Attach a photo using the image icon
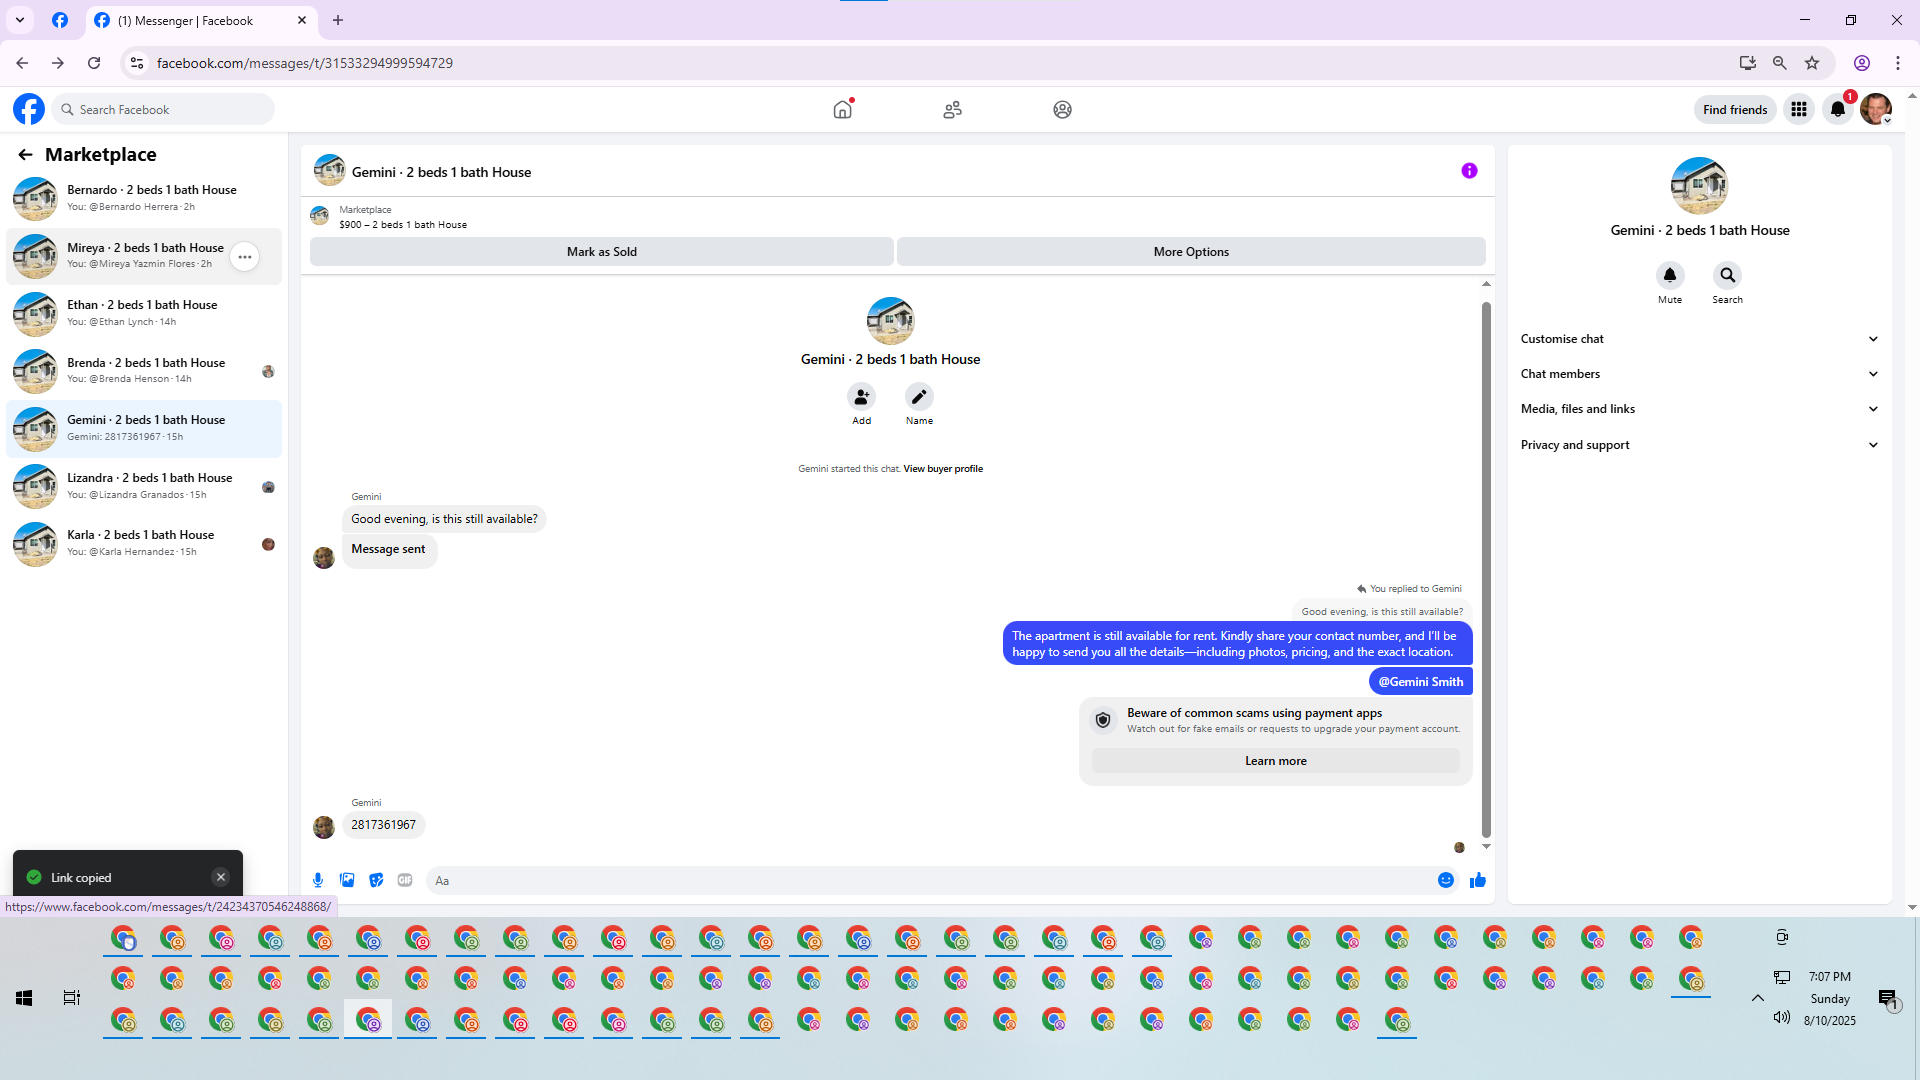 click(347, 880)
